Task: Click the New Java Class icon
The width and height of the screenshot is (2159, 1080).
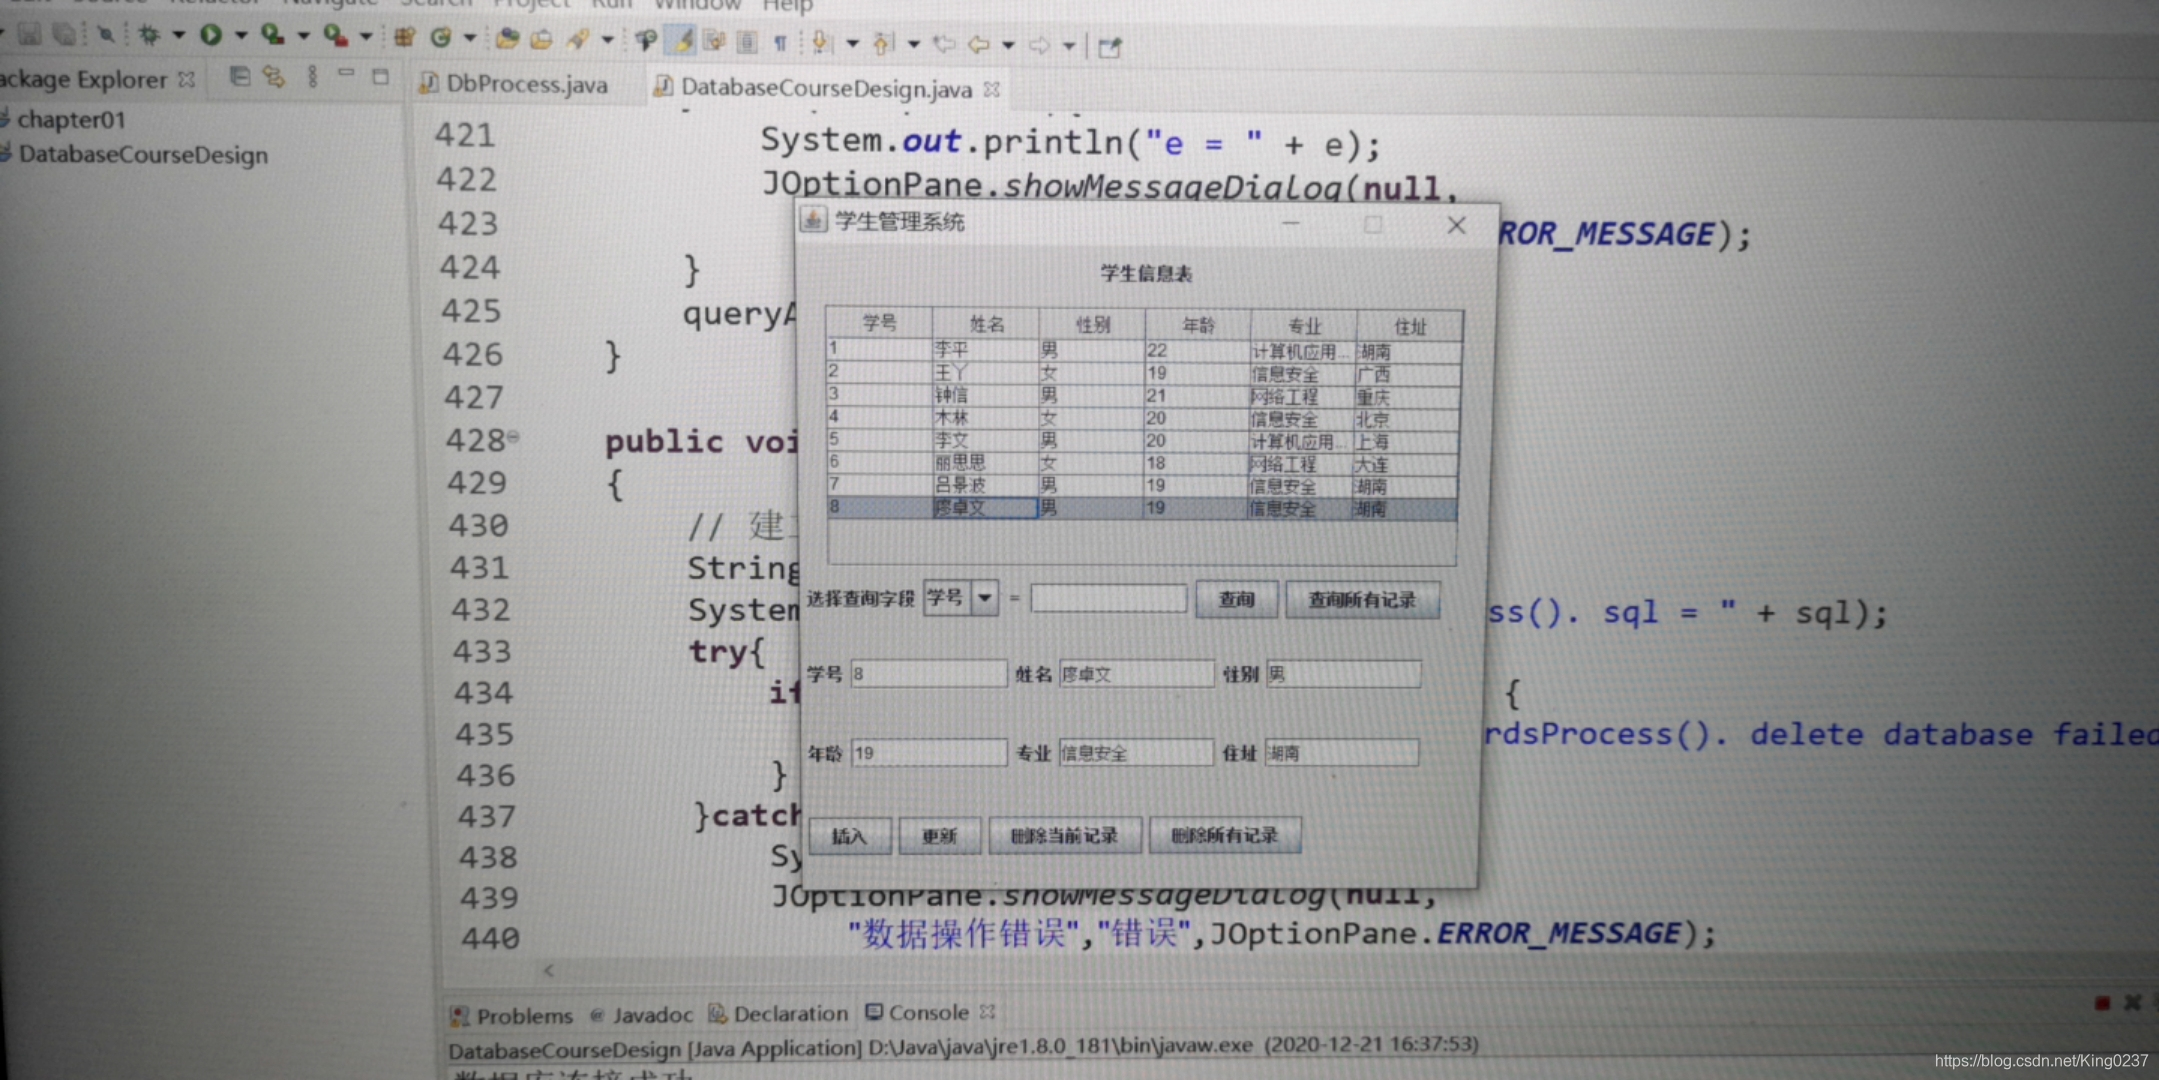Action: pos(440,37)
